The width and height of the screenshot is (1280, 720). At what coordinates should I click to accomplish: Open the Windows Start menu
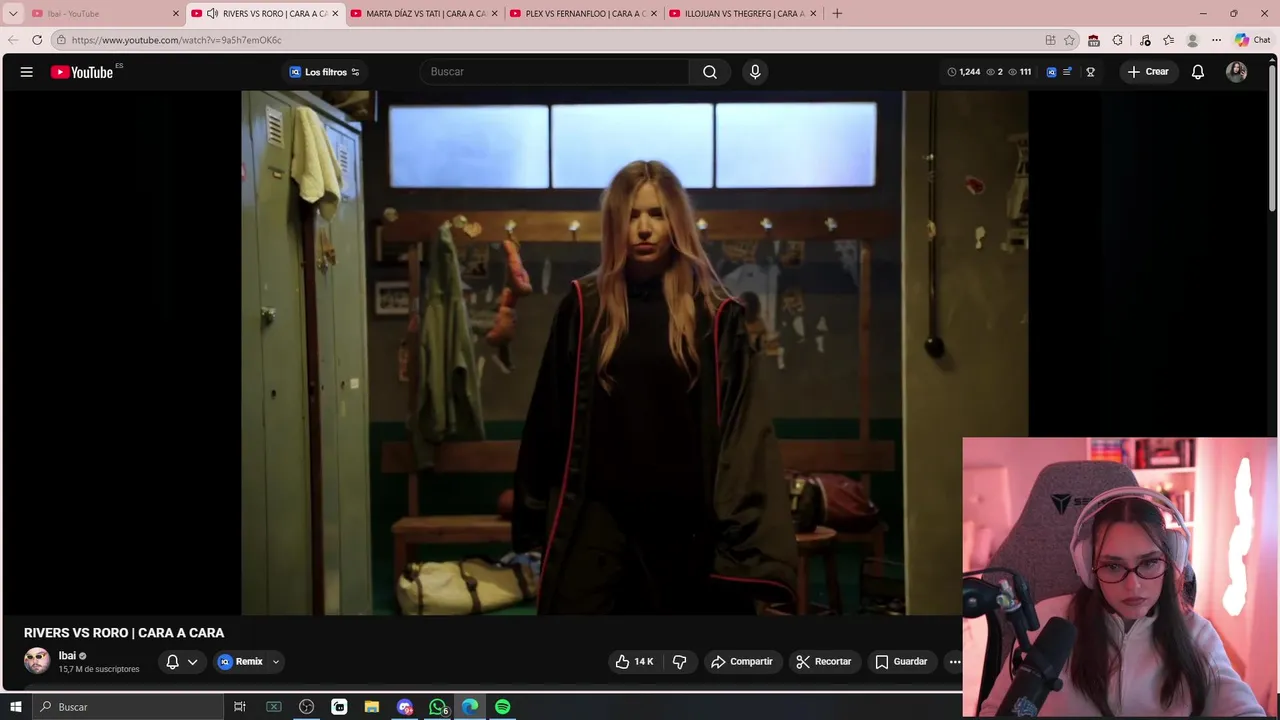(x=15, y=707)
